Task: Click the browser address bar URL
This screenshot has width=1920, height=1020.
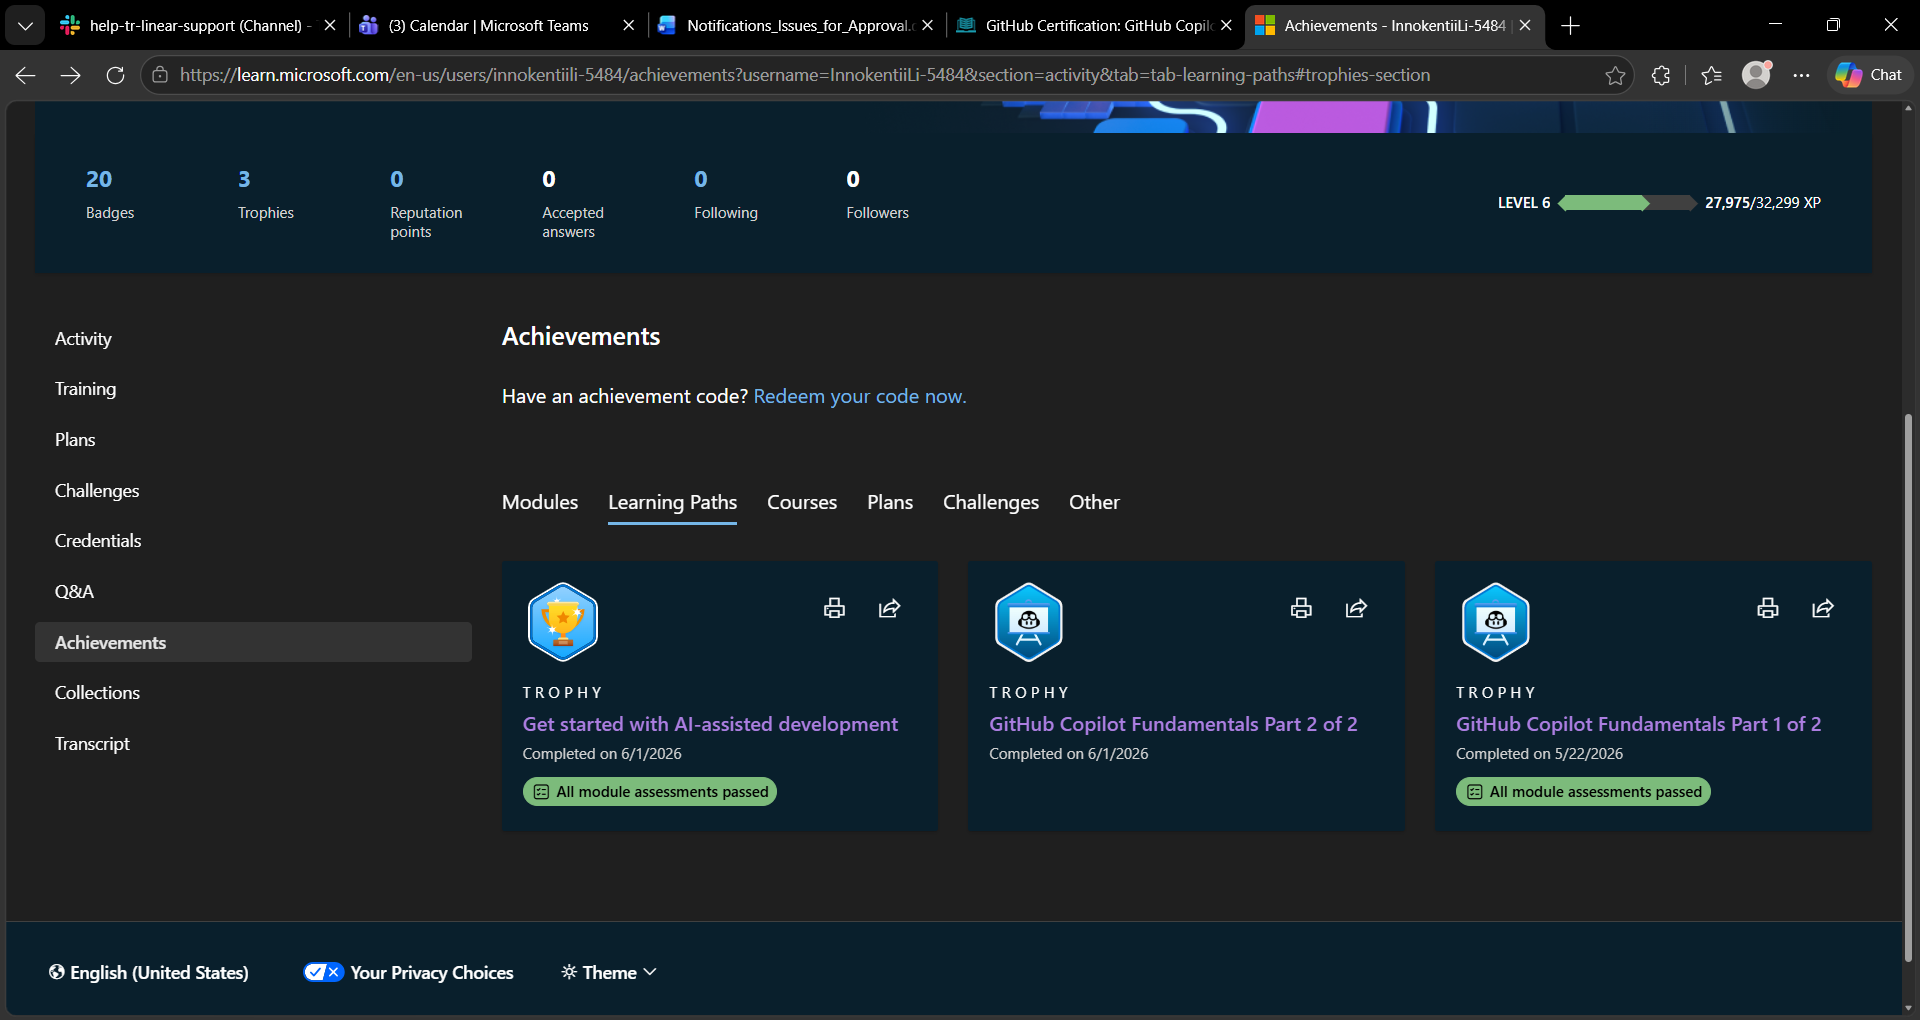Action: click(x=805, y=75)
